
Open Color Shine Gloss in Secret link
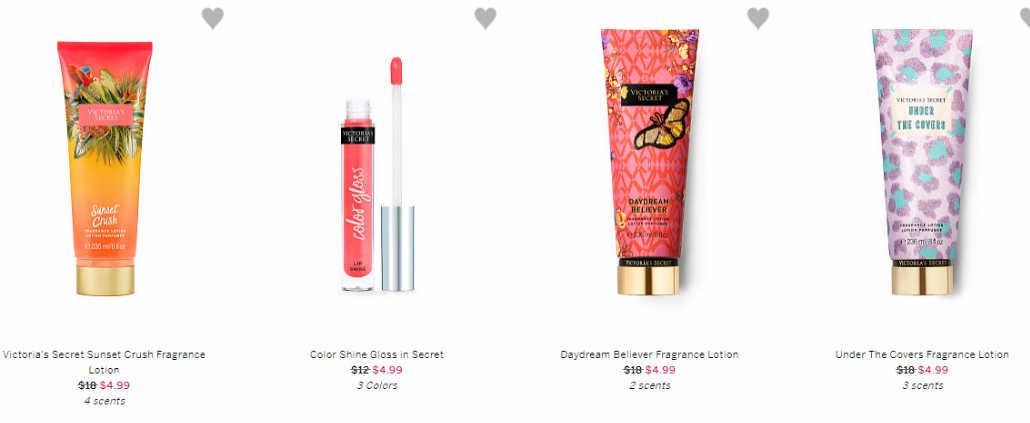tap(377, 354)
